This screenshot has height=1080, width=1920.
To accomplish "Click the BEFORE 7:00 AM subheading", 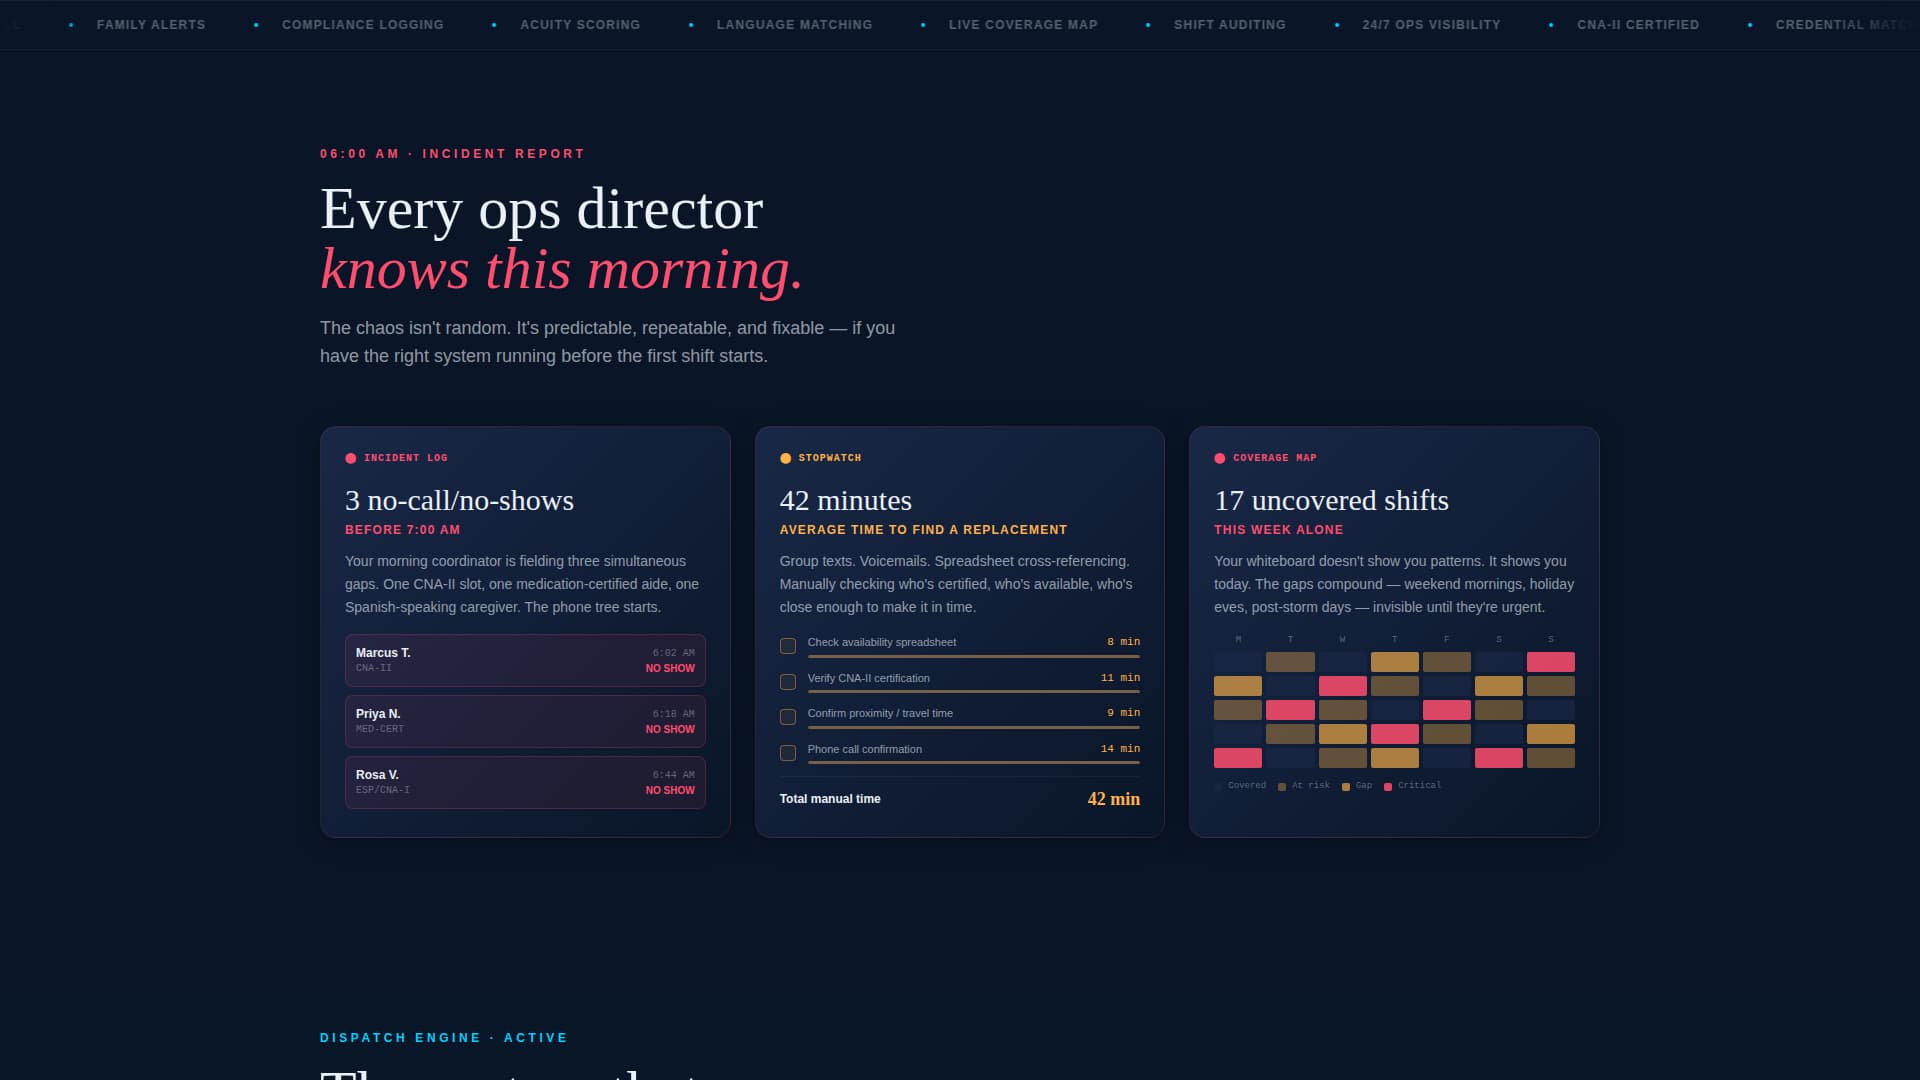I will [403, 530].
